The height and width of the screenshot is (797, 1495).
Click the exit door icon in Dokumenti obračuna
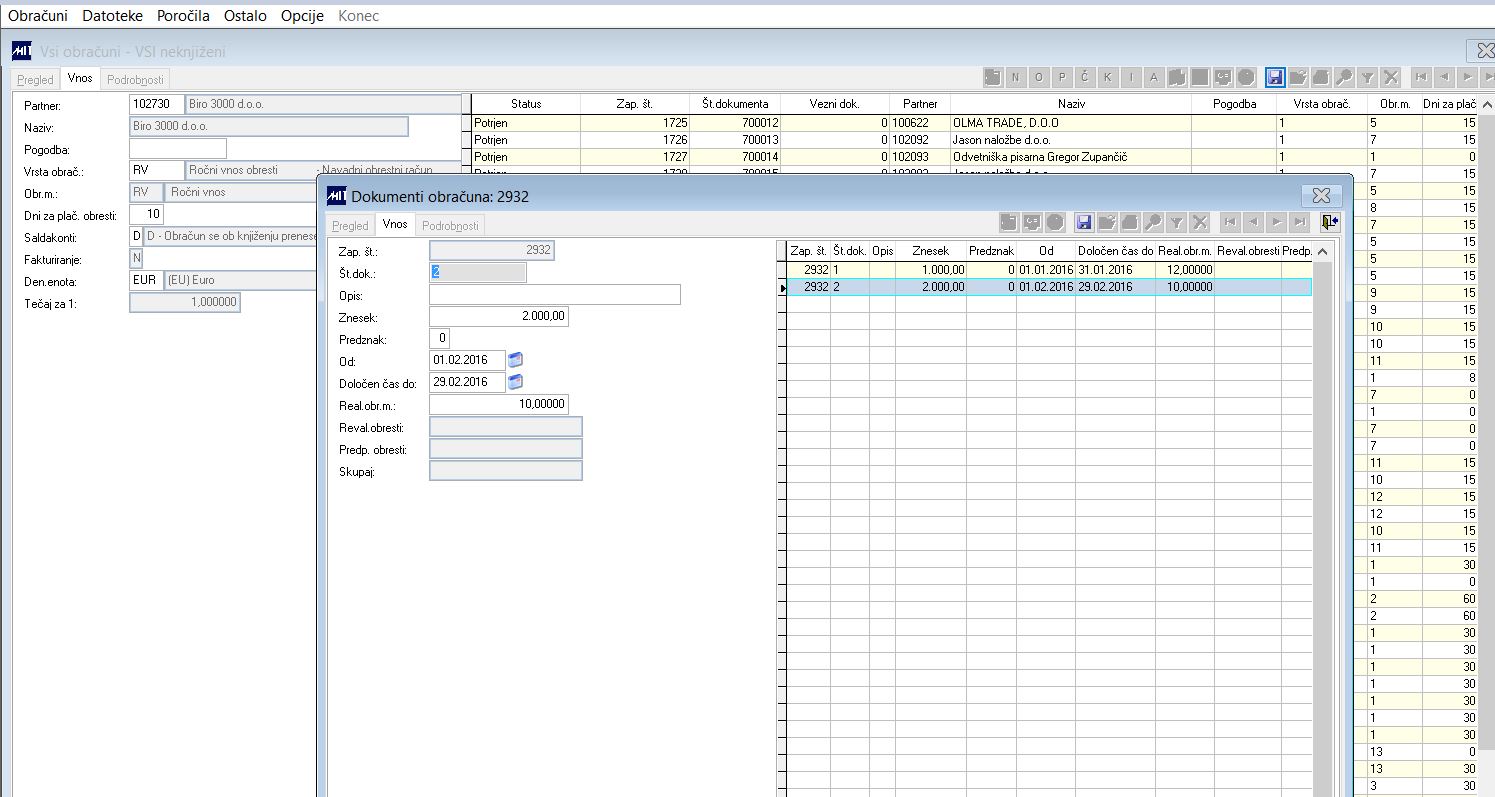coord(1331,222)
